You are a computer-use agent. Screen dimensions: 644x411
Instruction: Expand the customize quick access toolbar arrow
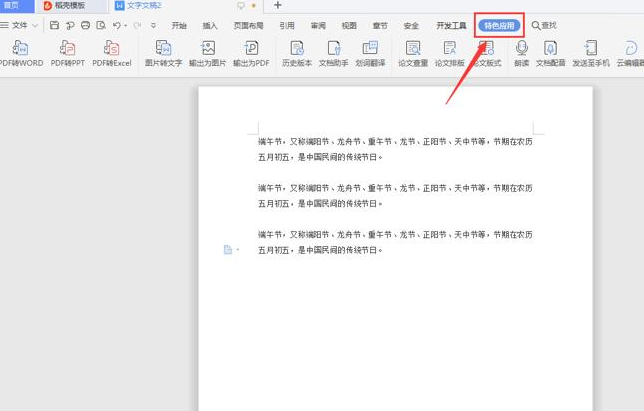[153, 25]
